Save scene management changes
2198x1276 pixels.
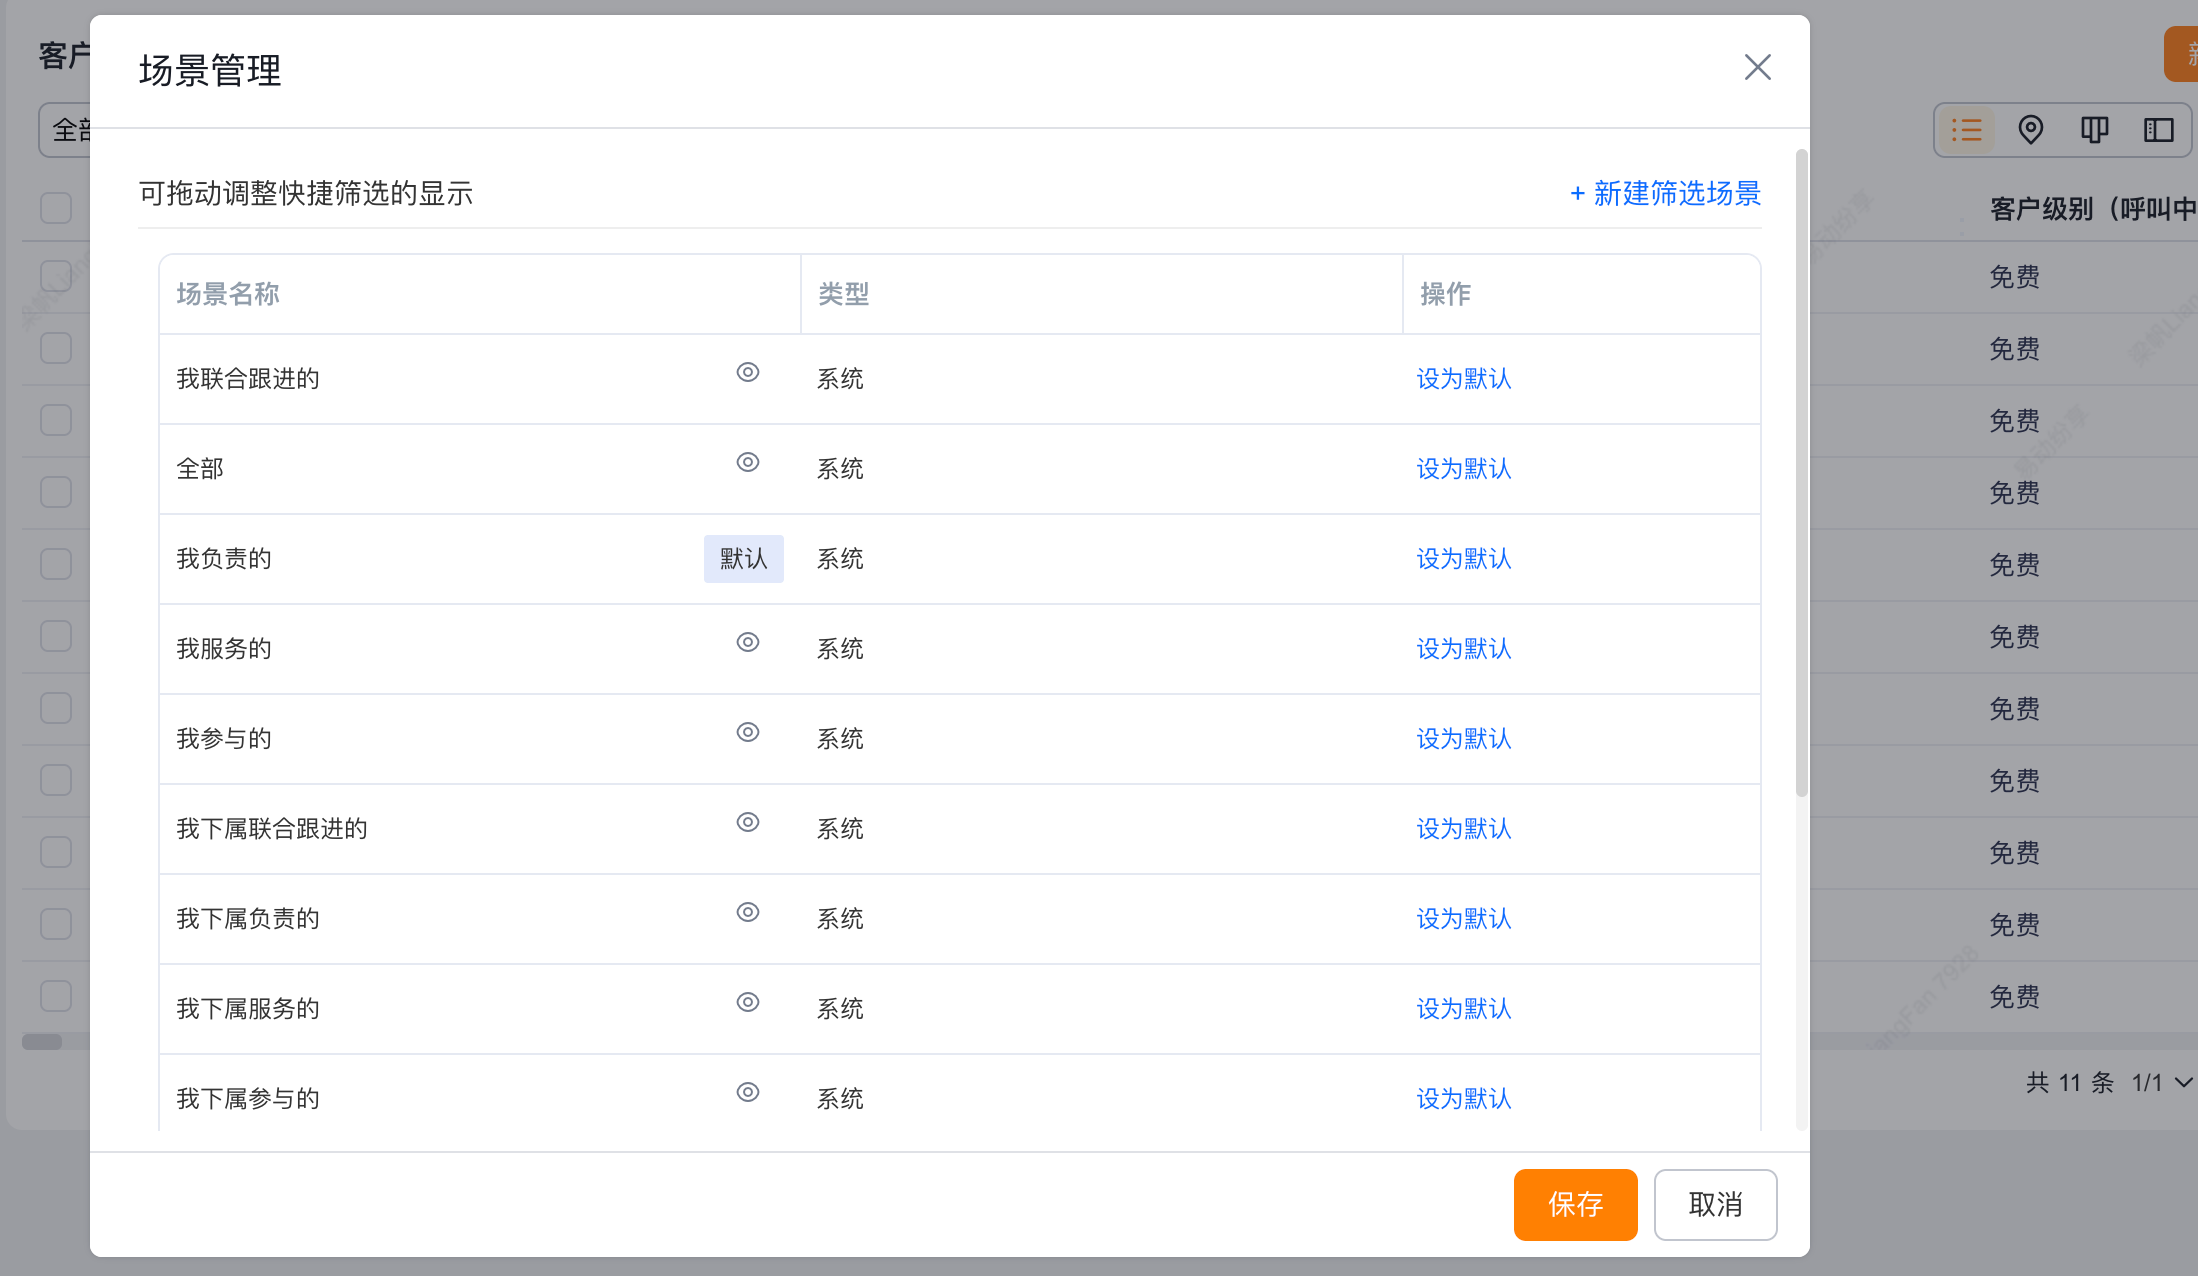pyautogui.click(x=1575, y=1204)
